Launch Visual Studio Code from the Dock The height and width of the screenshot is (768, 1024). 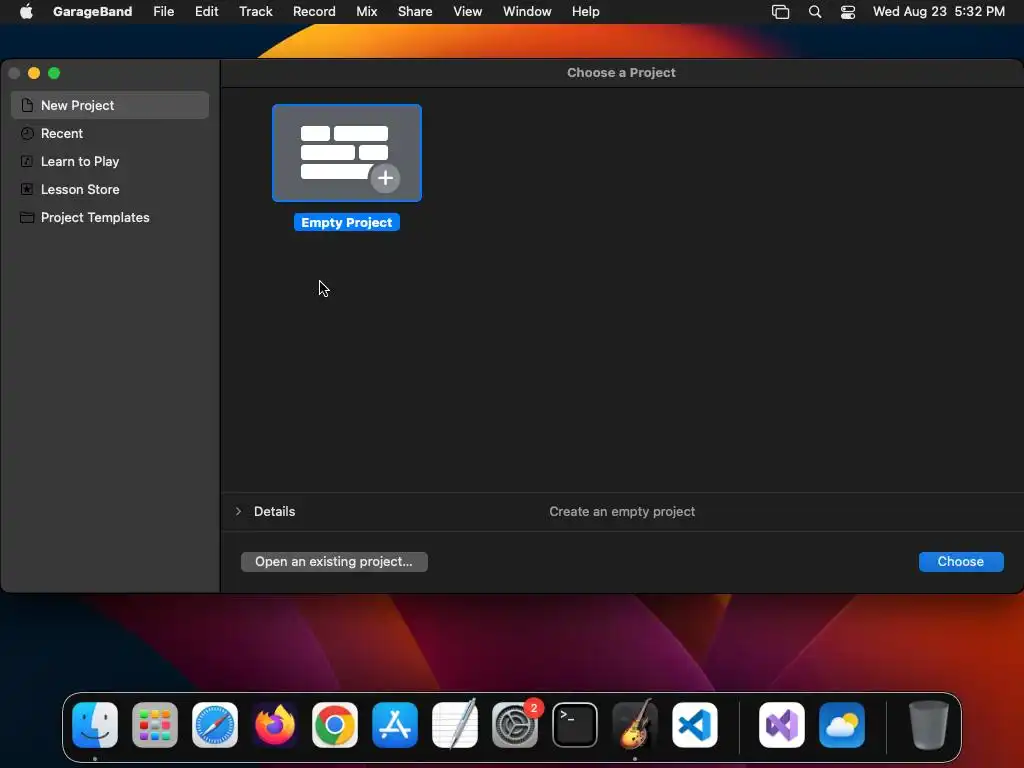click(x=695, y=725)
